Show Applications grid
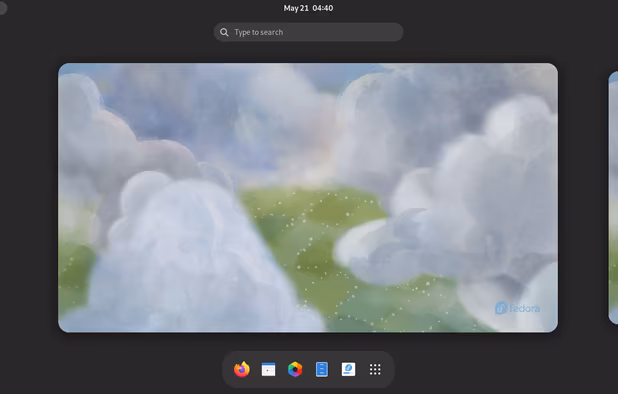 pos(375,370)
